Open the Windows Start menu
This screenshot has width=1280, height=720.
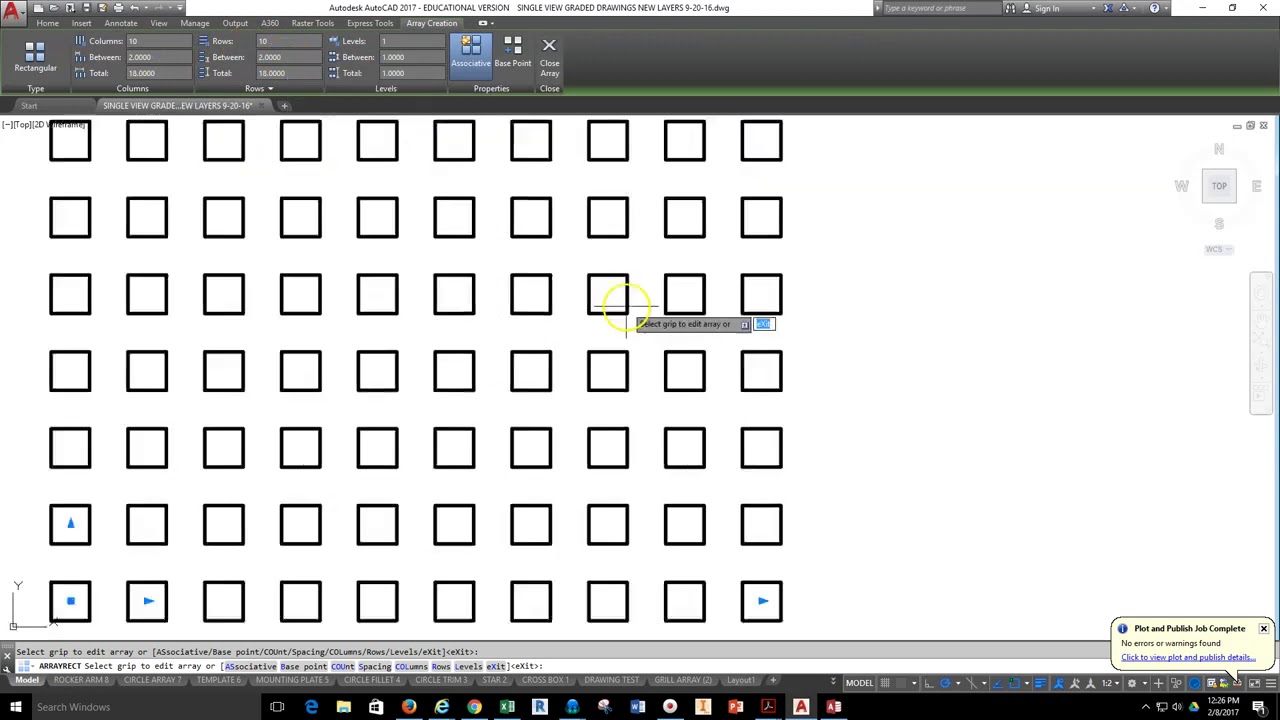[x=15, y=707]
